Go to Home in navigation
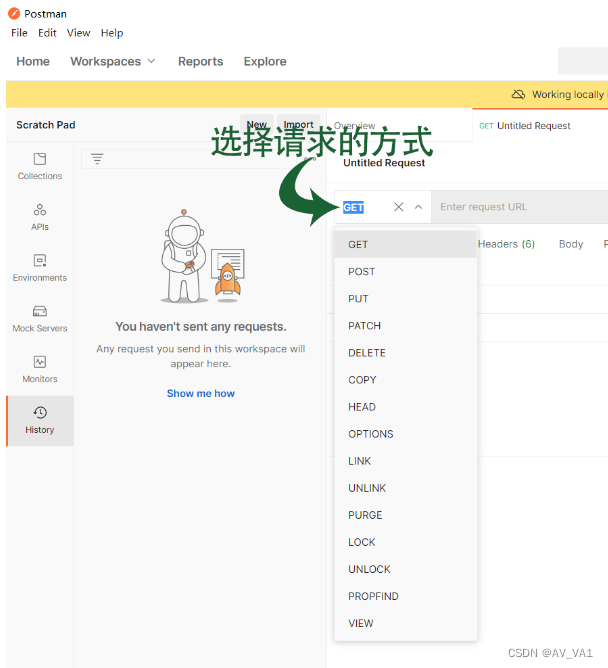The height and width of the screenshot is (668, 608). 33,61
